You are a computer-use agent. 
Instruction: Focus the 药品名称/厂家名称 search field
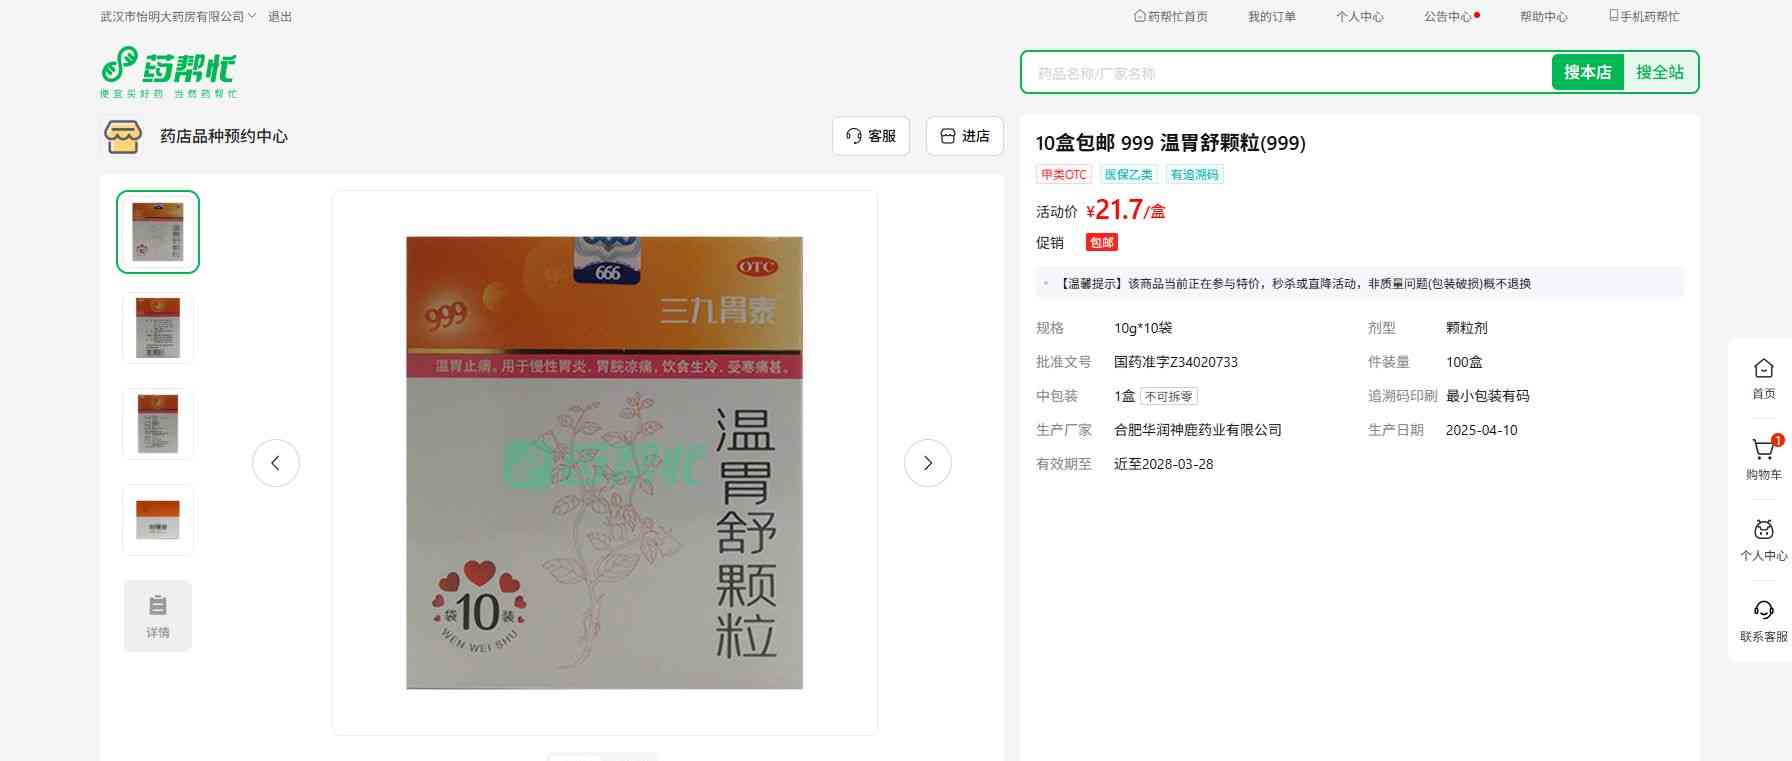point(1285,73)
